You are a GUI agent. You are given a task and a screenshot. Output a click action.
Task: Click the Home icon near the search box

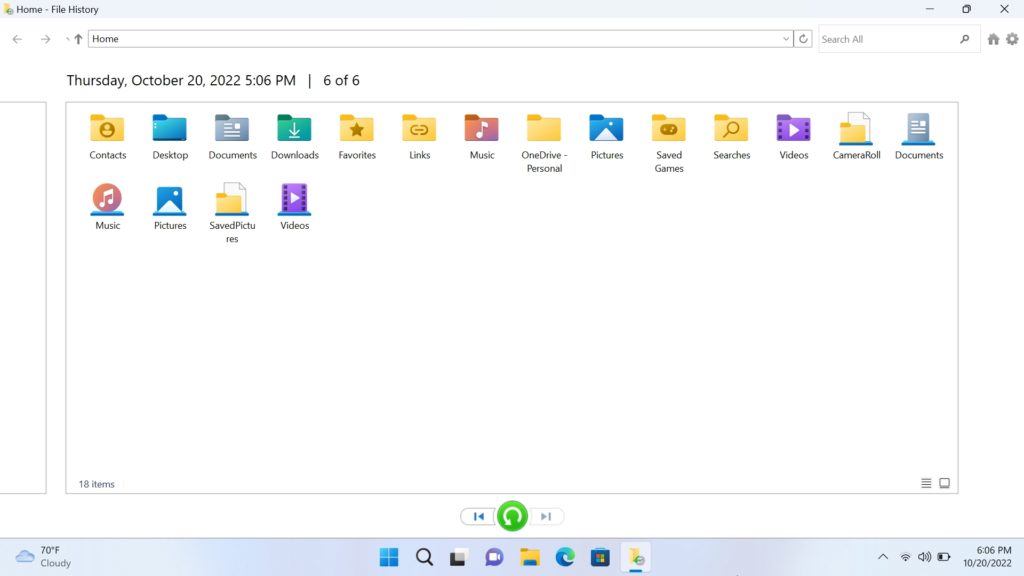click(992, 38)
